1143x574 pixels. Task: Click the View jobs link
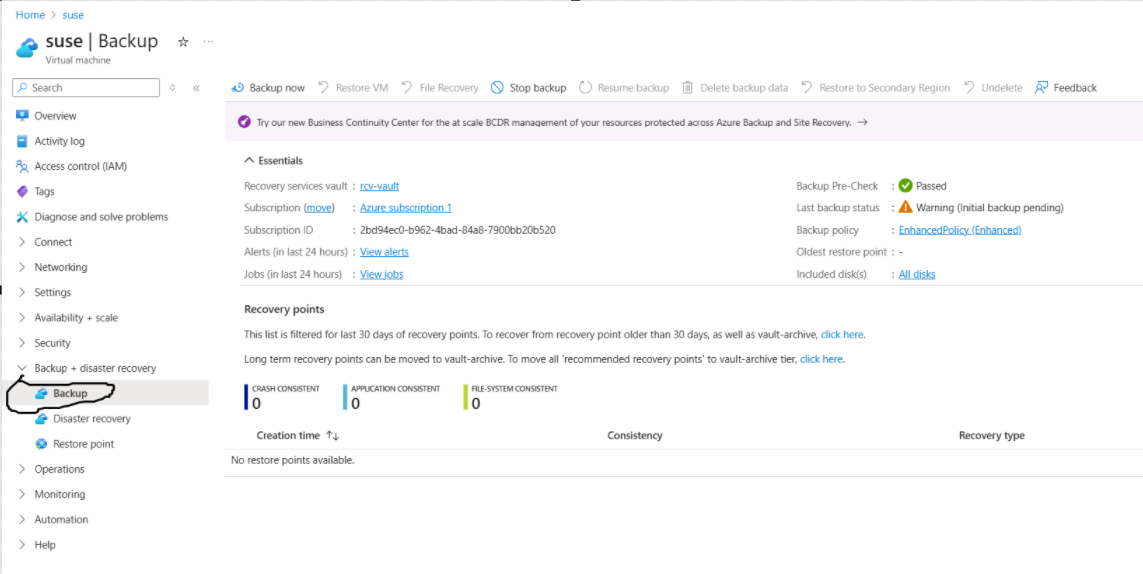(381, 274)
